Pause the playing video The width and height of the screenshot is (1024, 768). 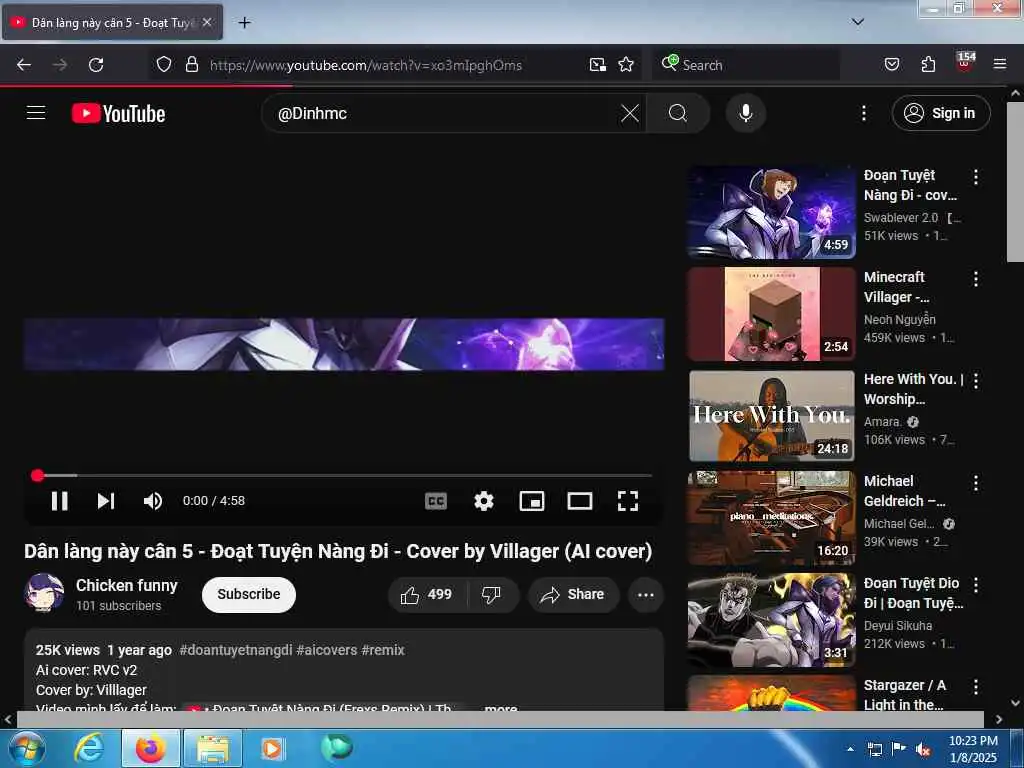[x=59, y=501]
